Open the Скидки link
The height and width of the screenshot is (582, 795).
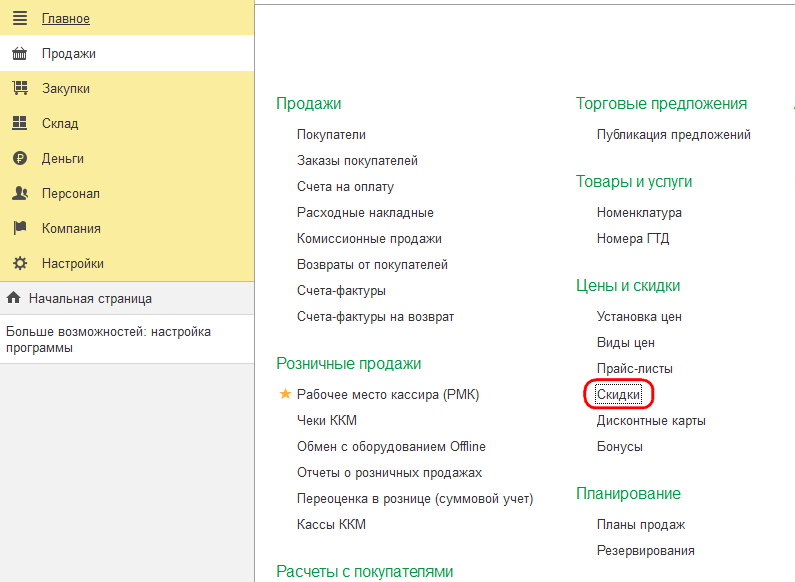point(618,394)
